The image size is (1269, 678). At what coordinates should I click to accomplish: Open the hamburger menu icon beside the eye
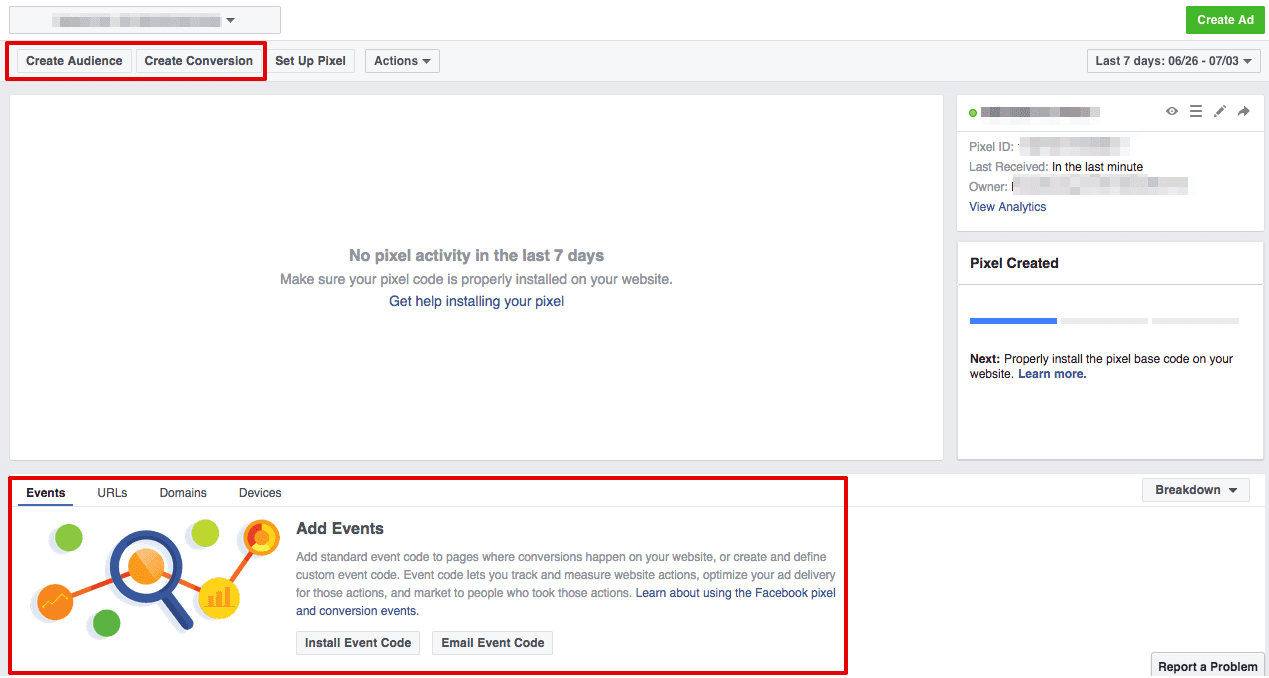[1196, 111]
